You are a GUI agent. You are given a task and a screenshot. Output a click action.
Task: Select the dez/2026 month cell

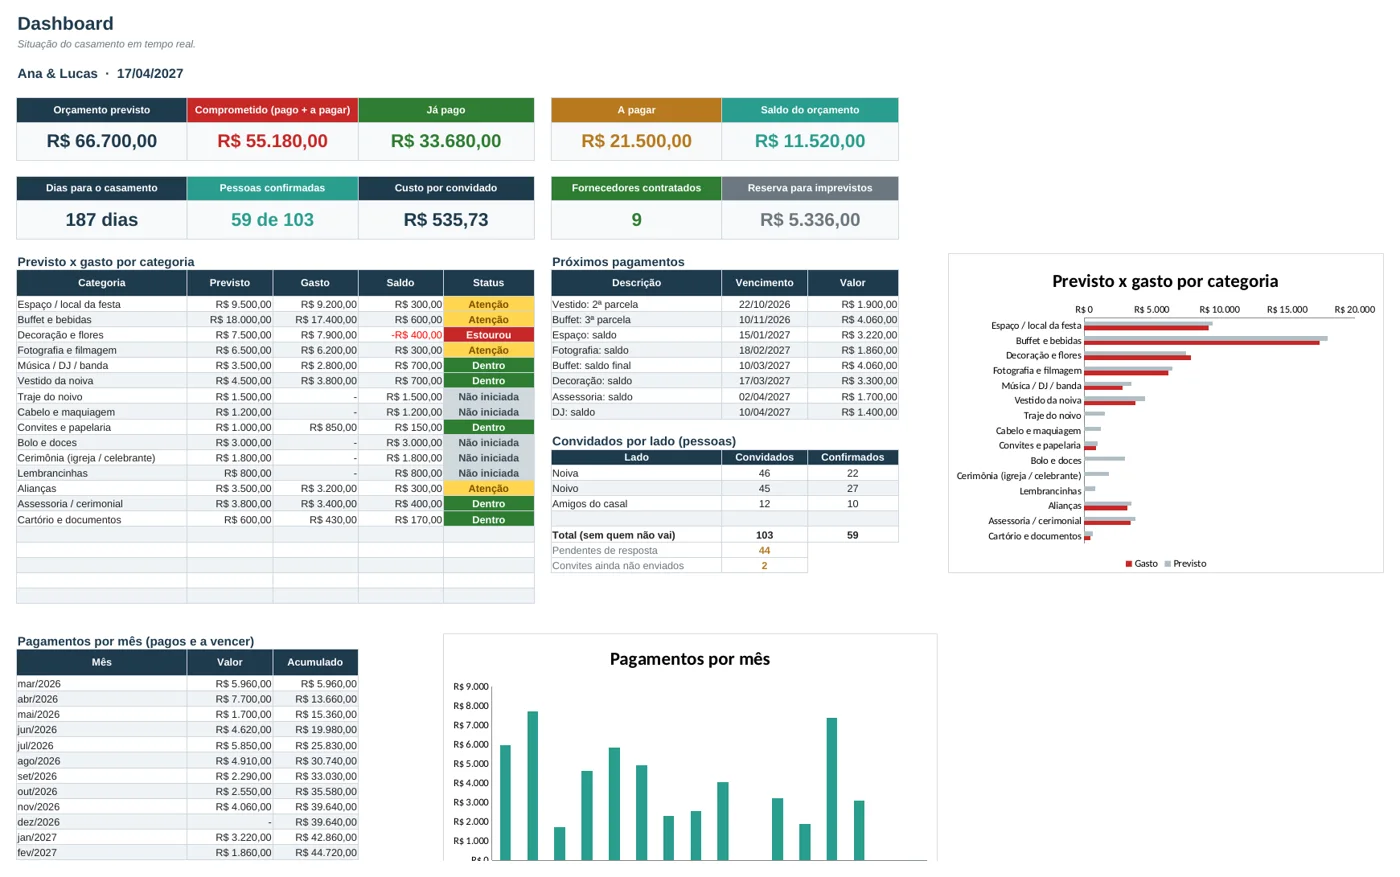[102, 822]
